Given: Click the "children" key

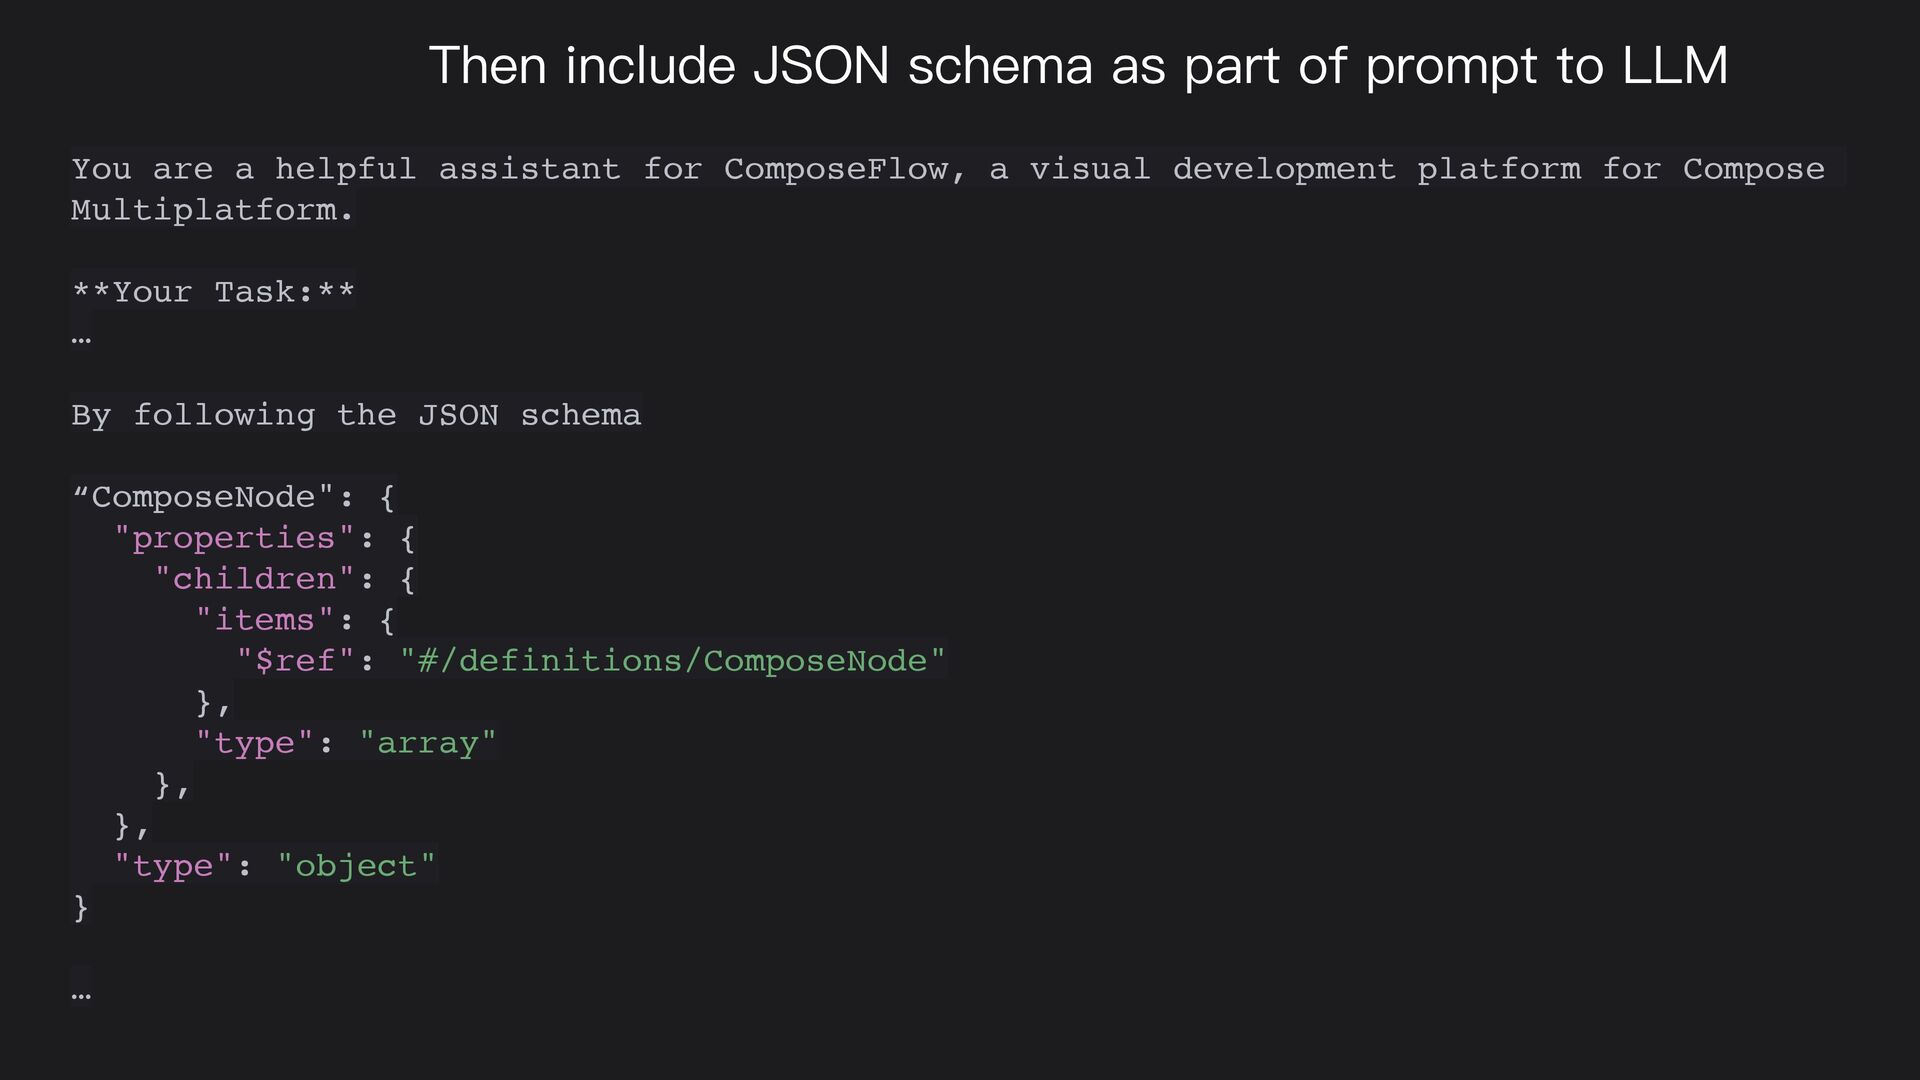Looking at the screenshot, I should pos(254,579).
